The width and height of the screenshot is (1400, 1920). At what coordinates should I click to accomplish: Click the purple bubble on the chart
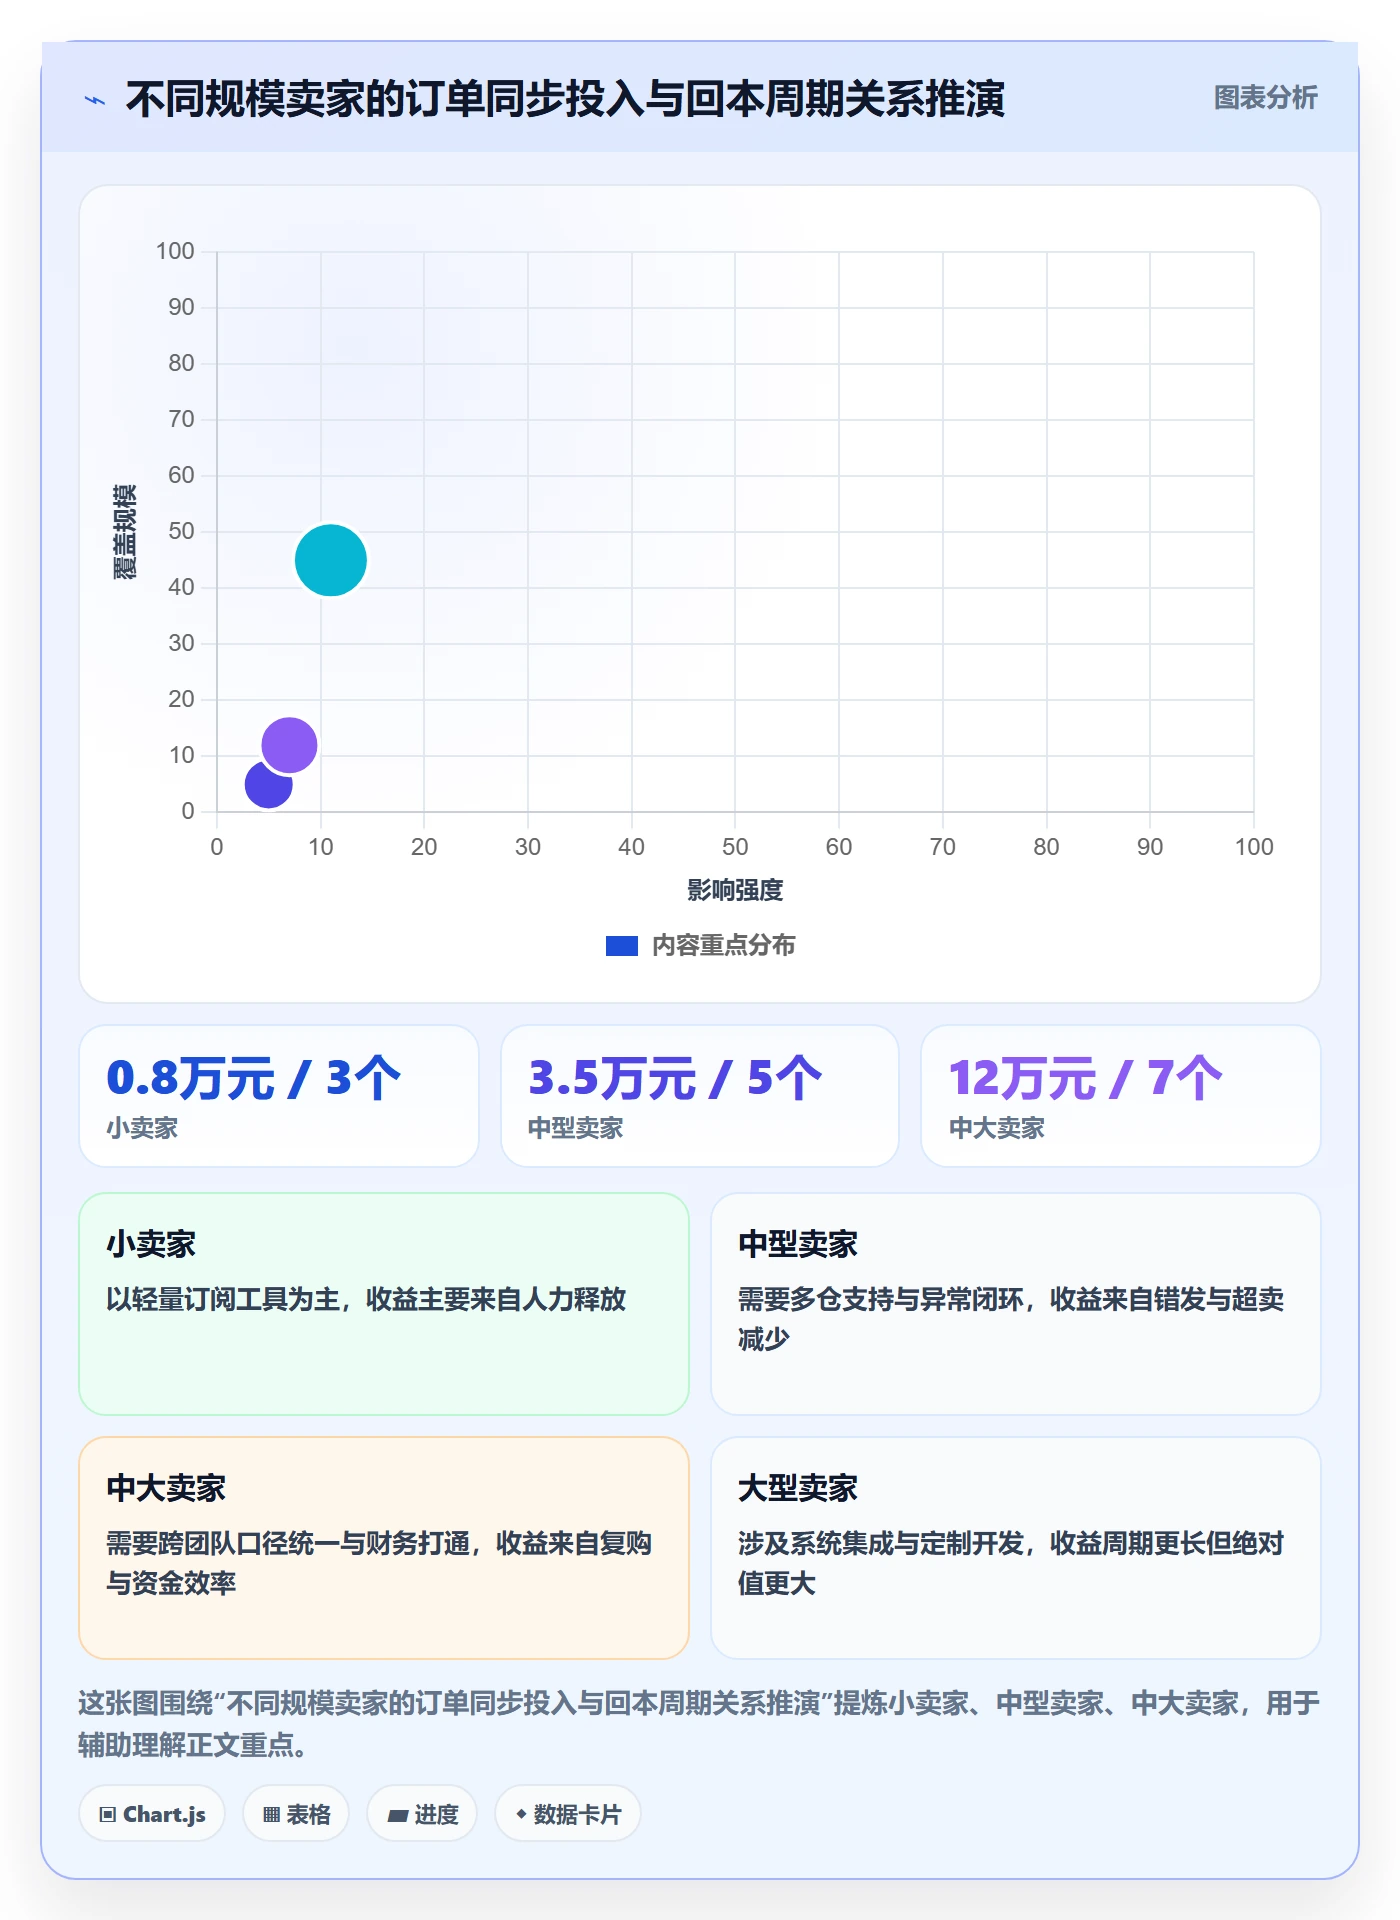coord(289,745)
